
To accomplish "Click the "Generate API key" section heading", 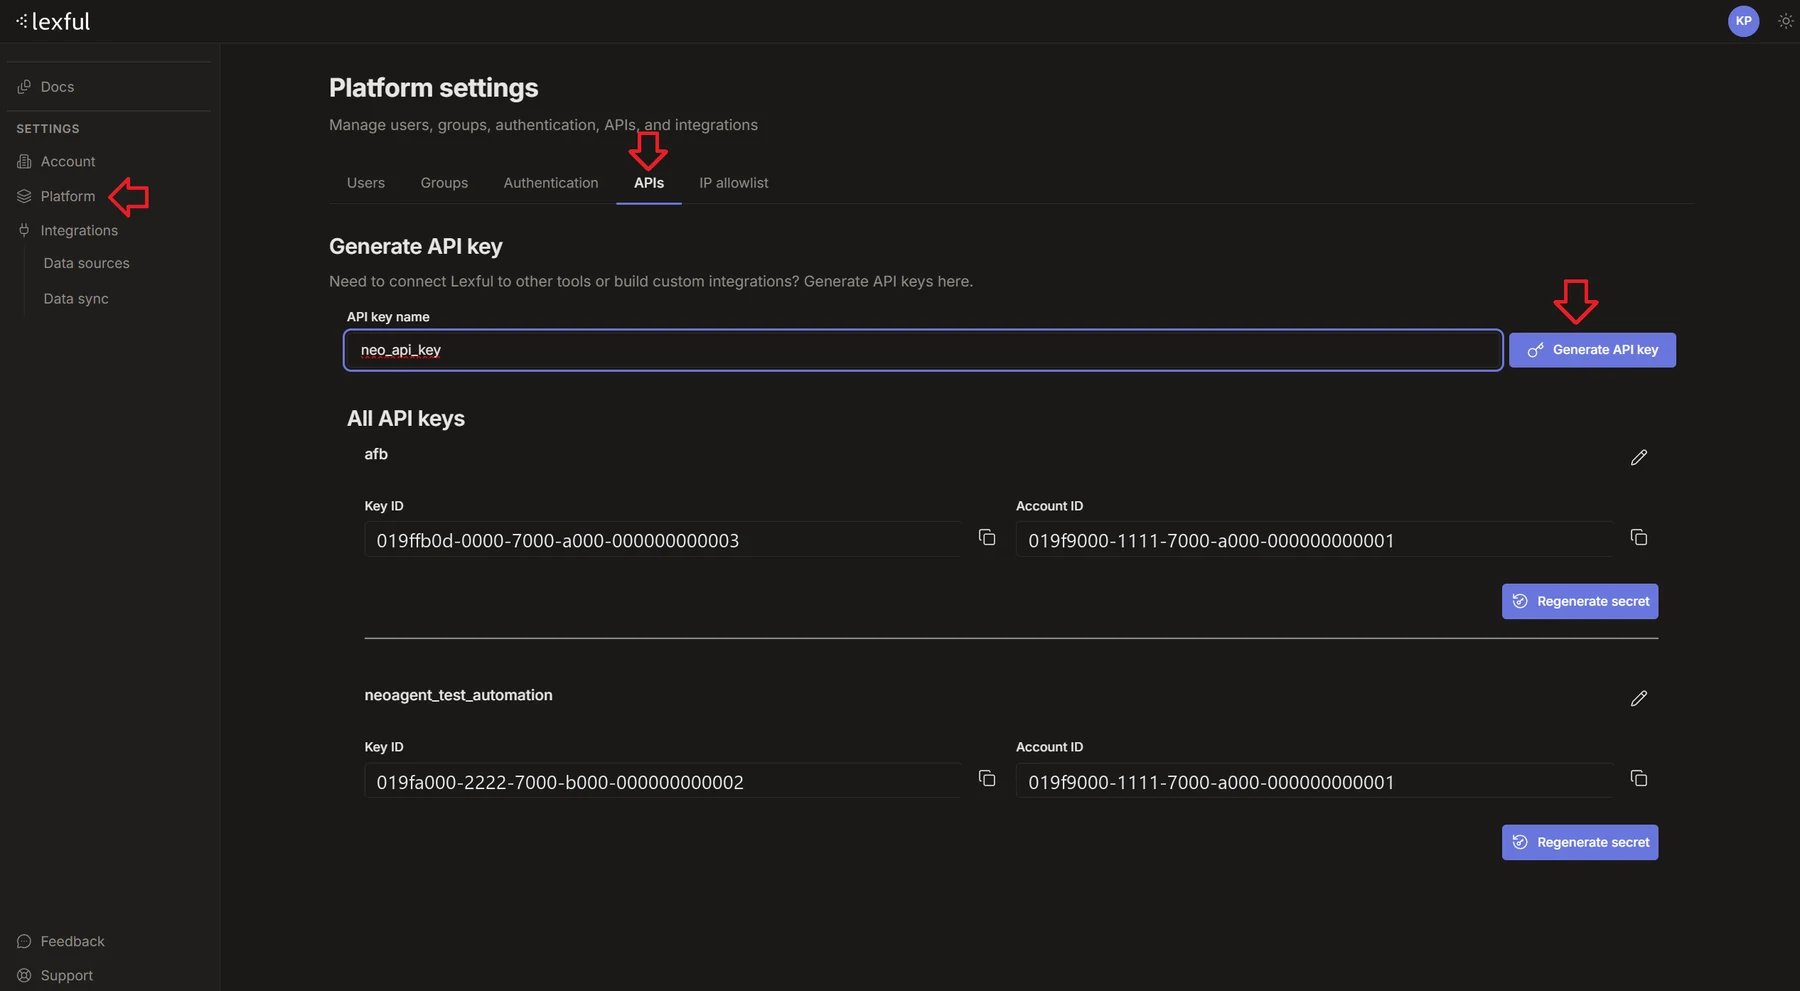I will click(x=416, y=246).
